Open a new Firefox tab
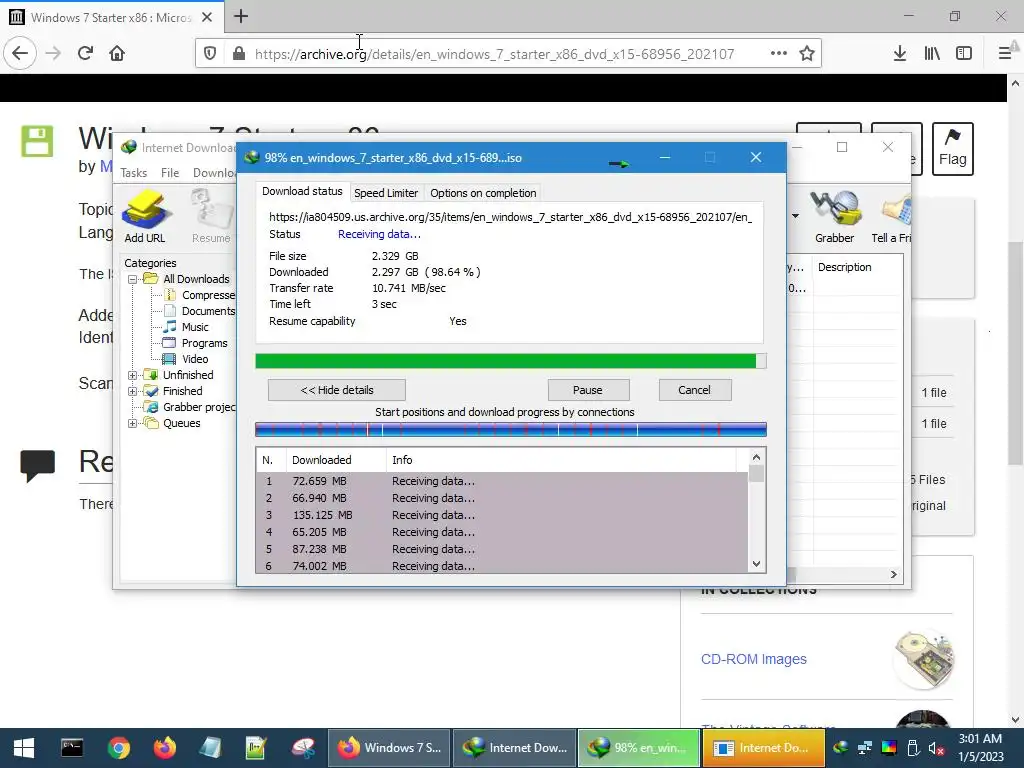The width and height of the screenshot is (1024, 768). point(241,16)
